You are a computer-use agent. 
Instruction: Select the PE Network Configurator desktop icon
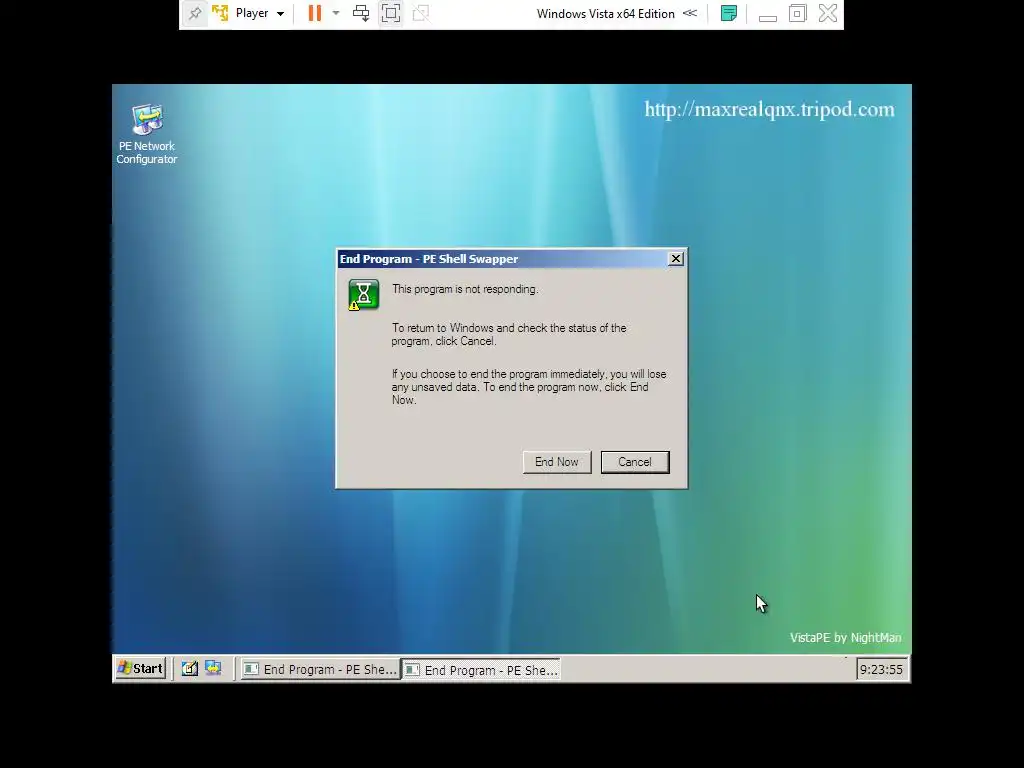[147, 134]
